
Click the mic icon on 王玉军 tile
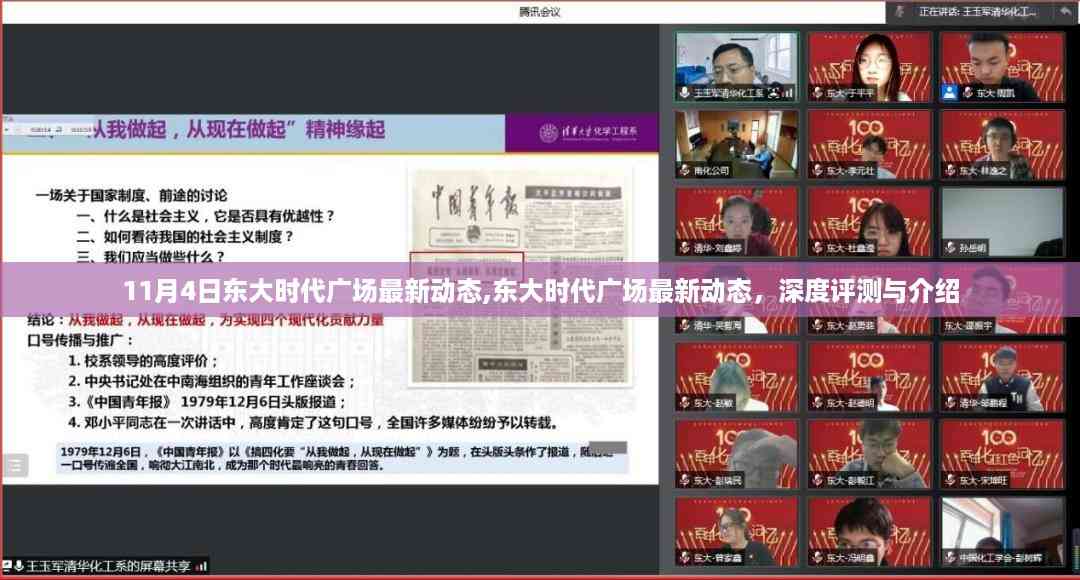pos(684,93)
